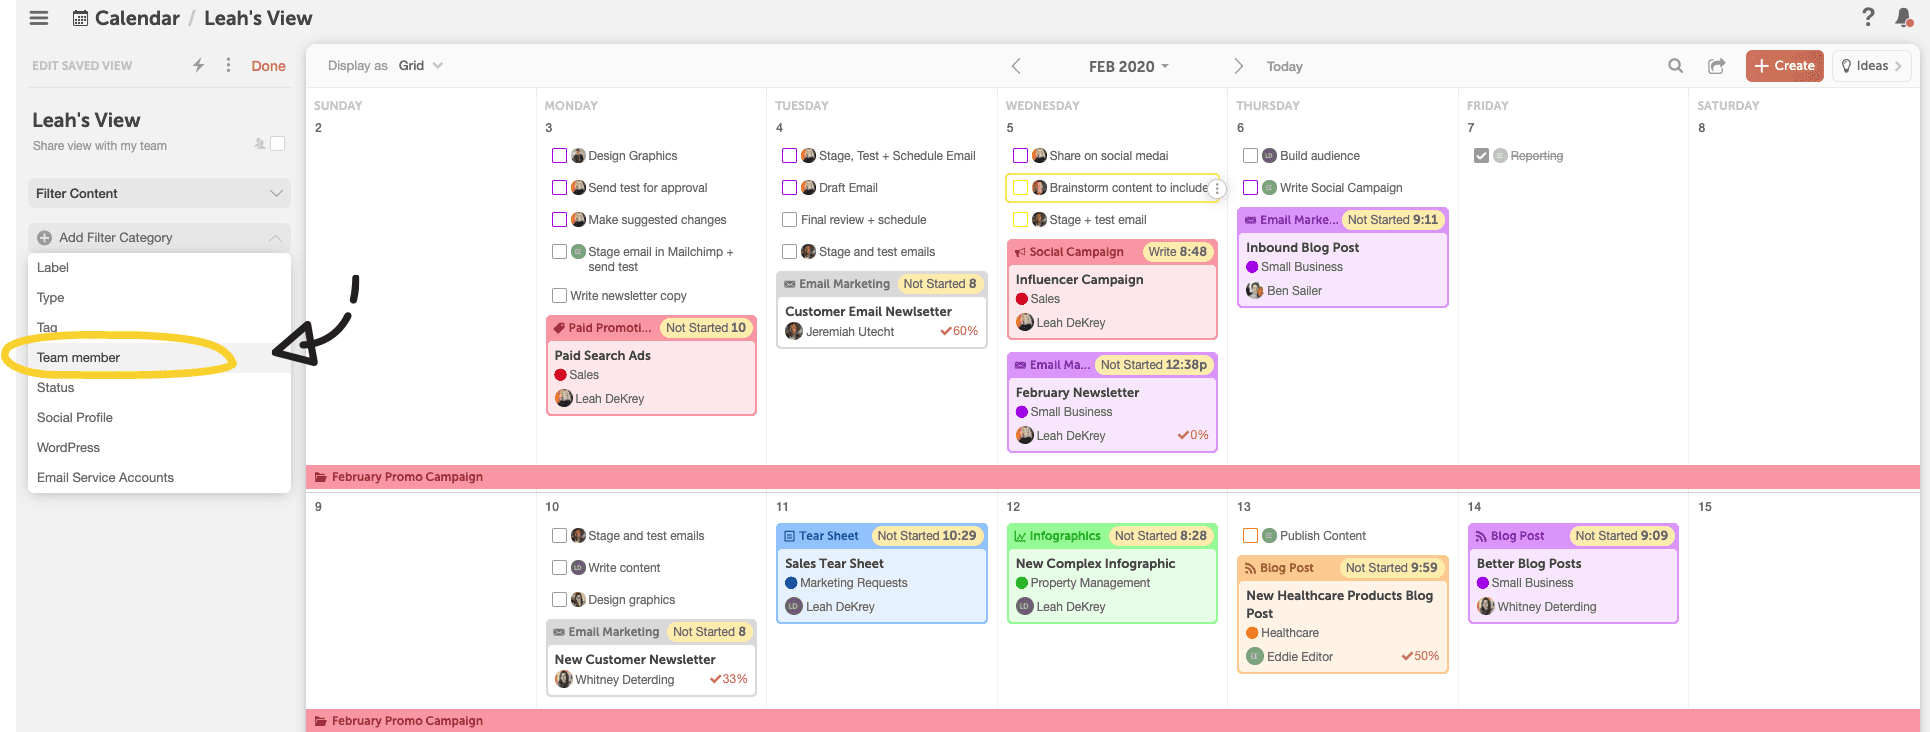Open options dots on Brainstorm content task

click(x=1216, y=188)
